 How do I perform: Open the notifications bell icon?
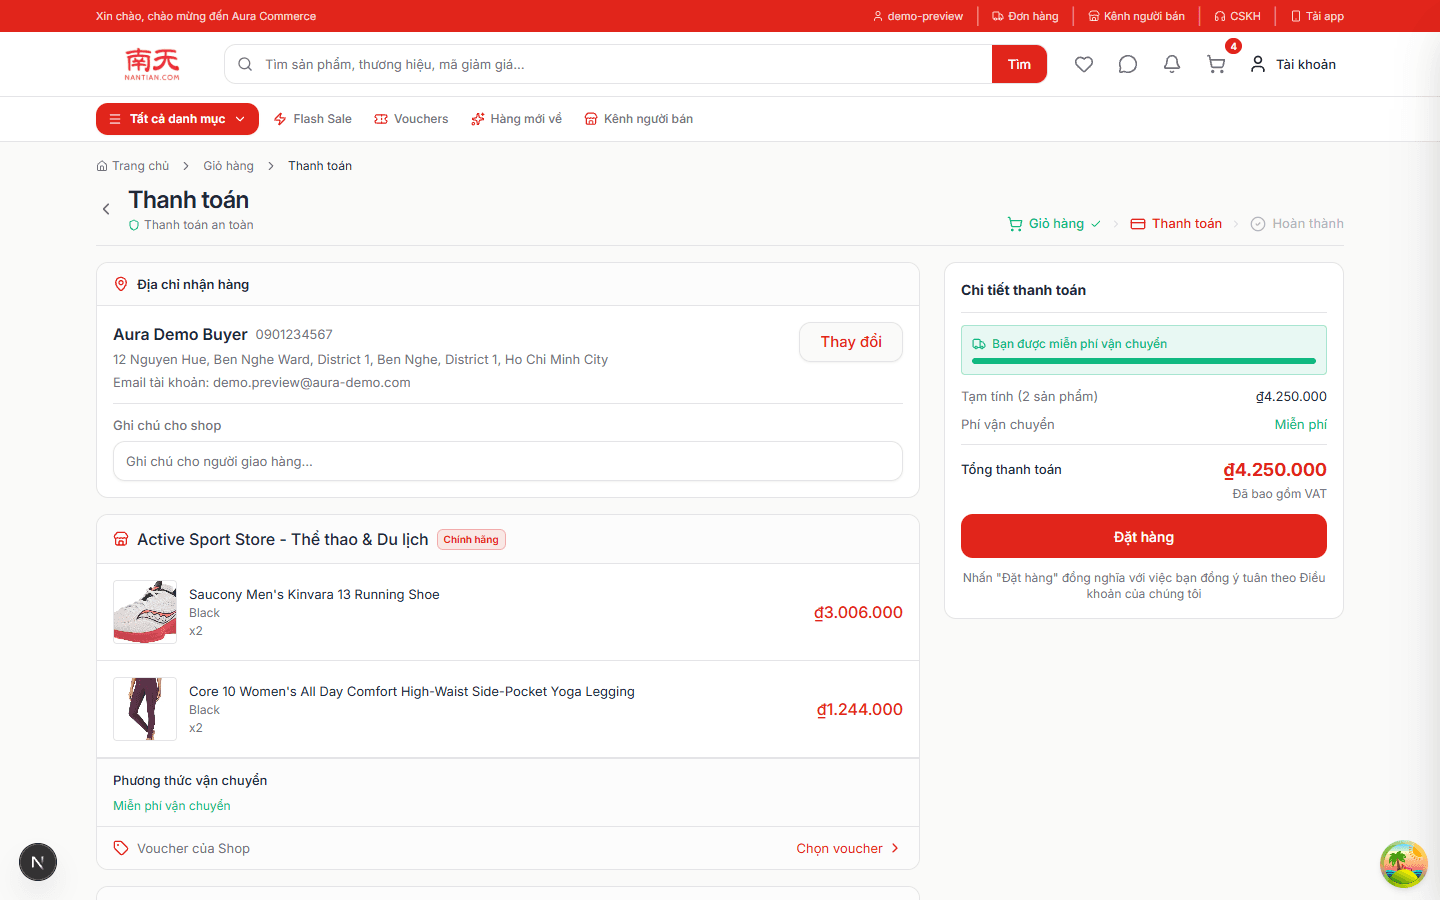click(1172, 64)
